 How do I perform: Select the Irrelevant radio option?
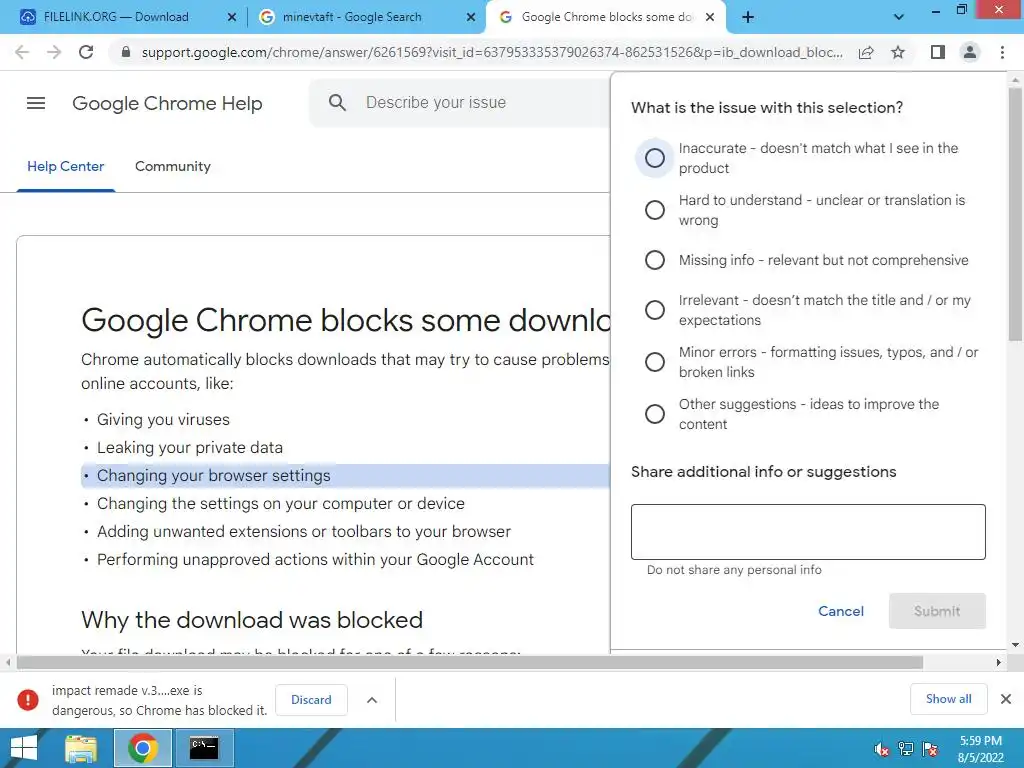pyautogui.click(x=655, y=310)
